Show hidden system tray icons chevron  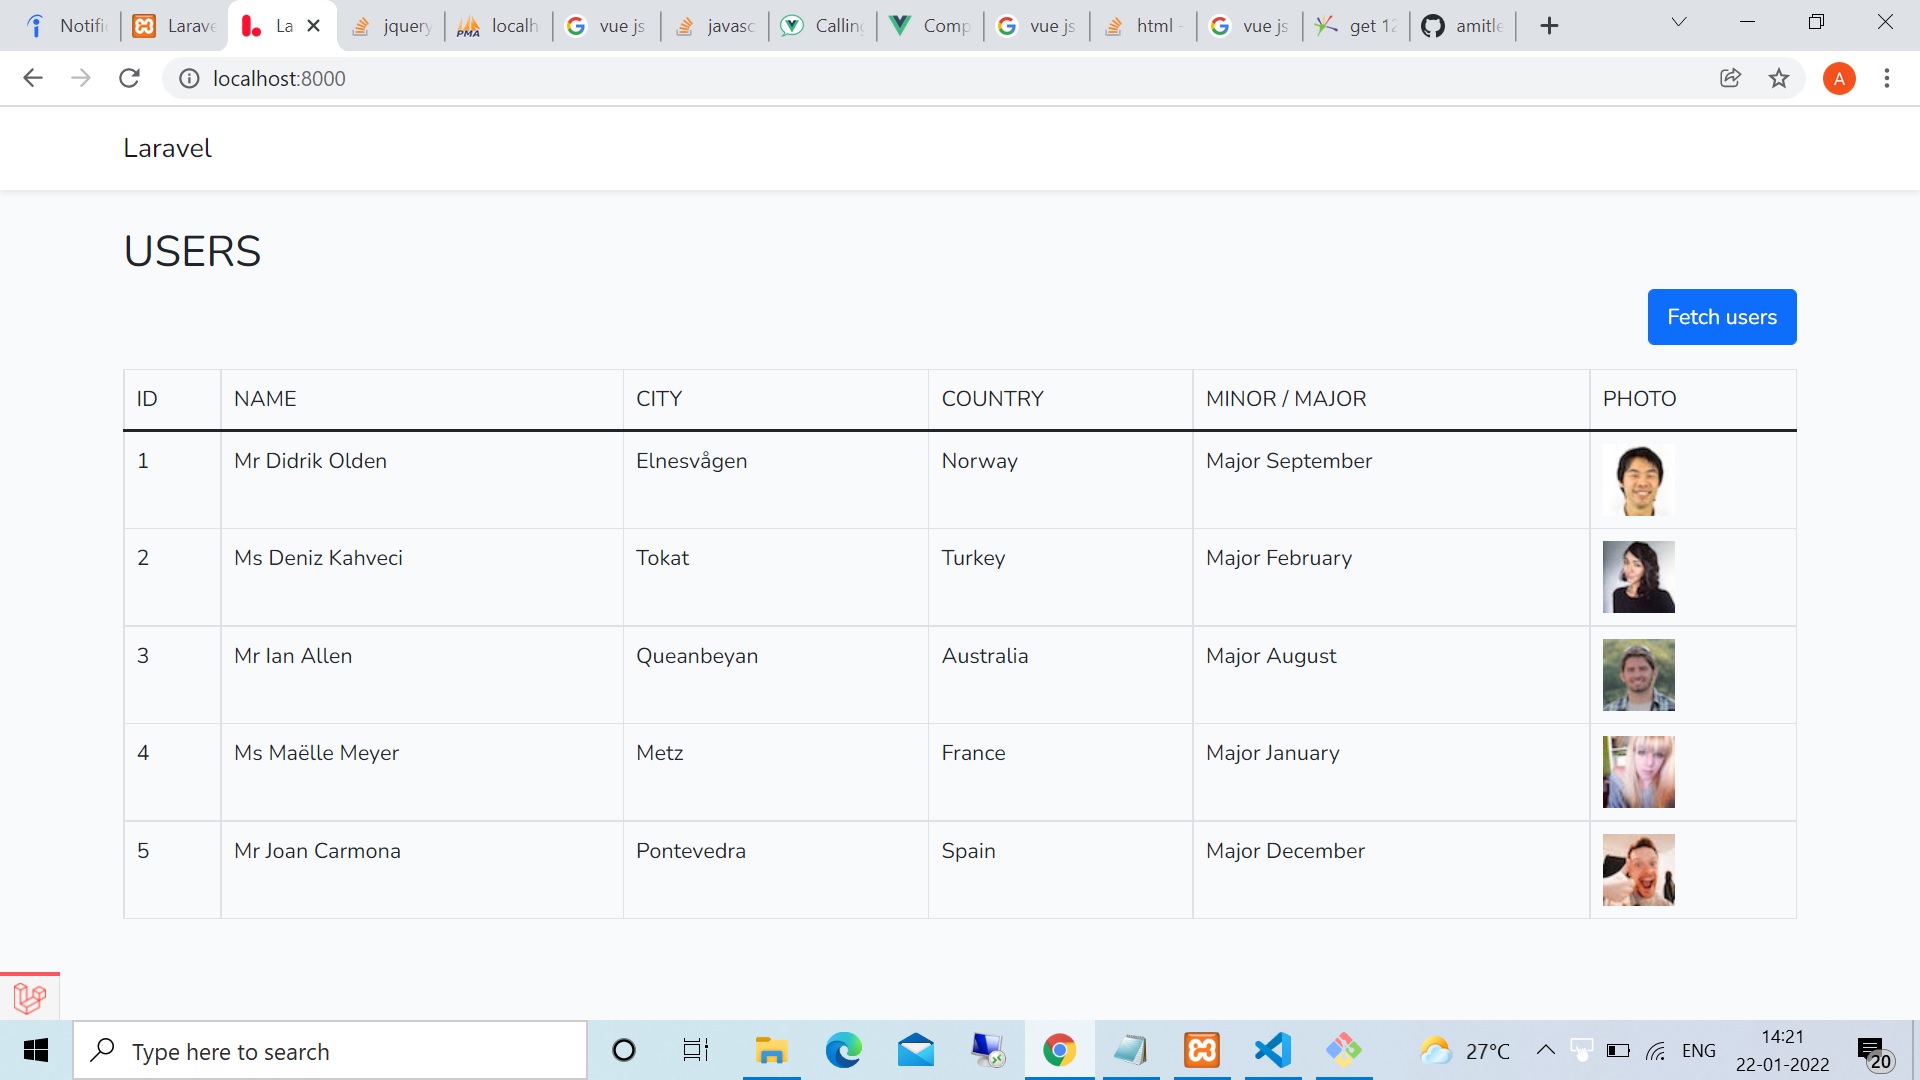click(1545, 1050)
